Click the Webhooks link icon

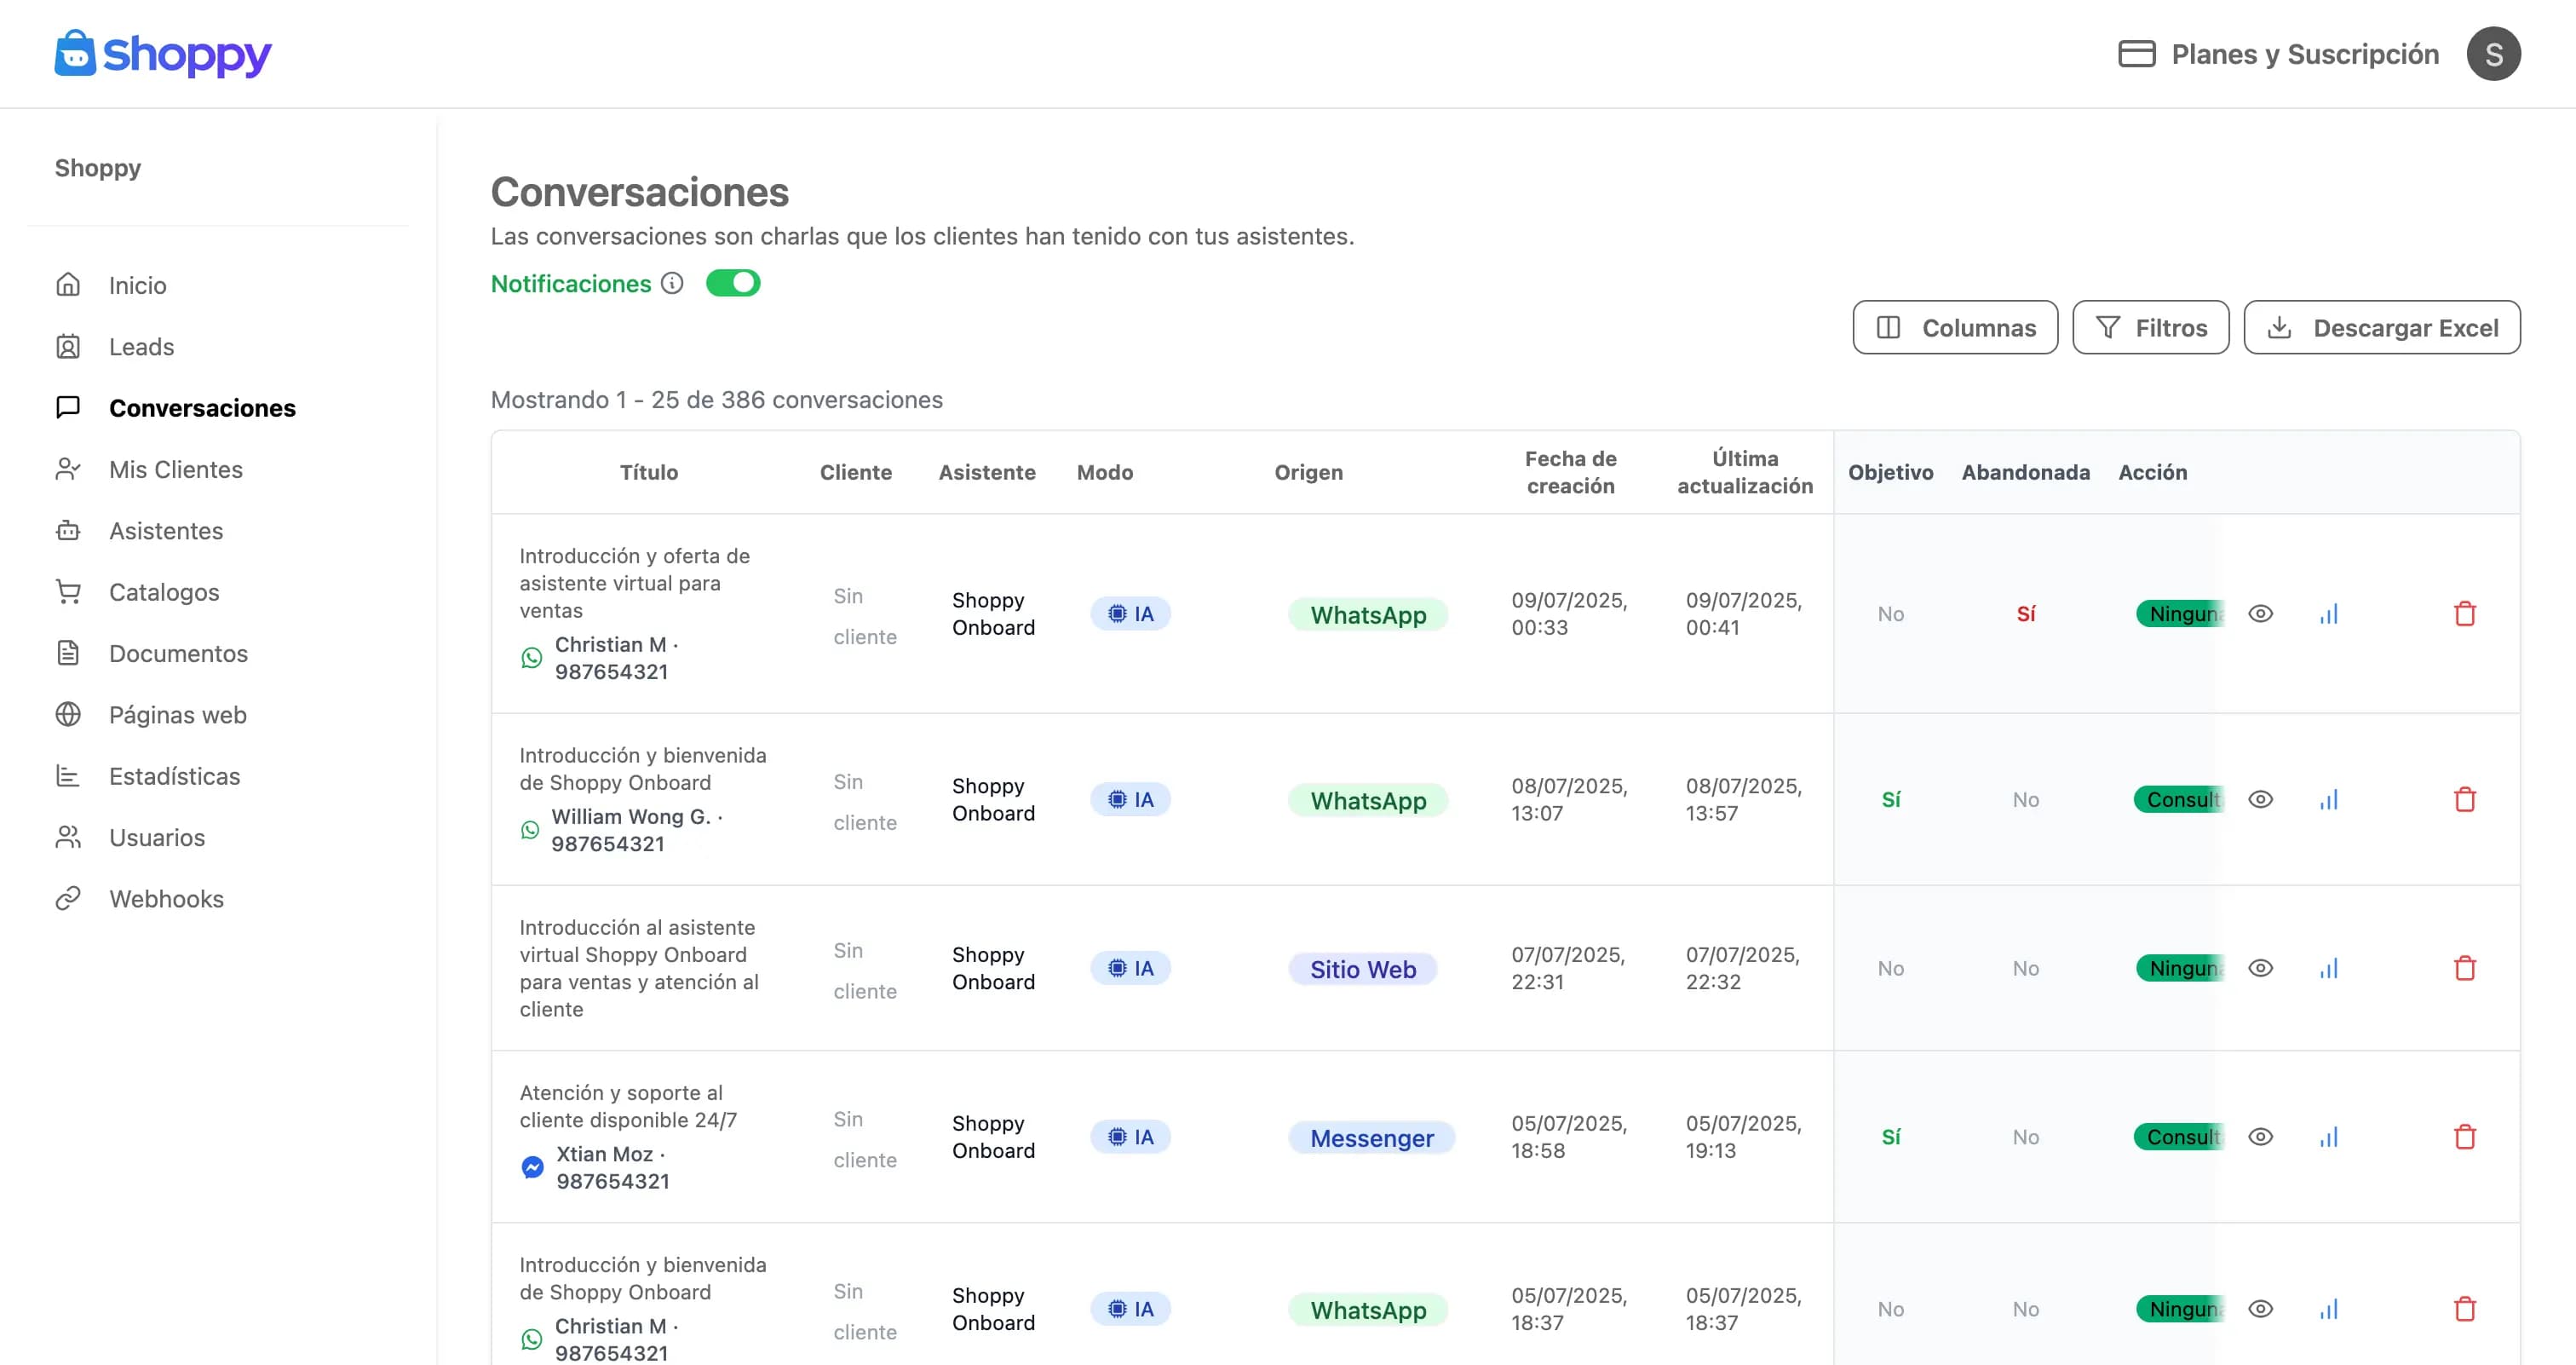pyautogui.click(x=68, y=899)
